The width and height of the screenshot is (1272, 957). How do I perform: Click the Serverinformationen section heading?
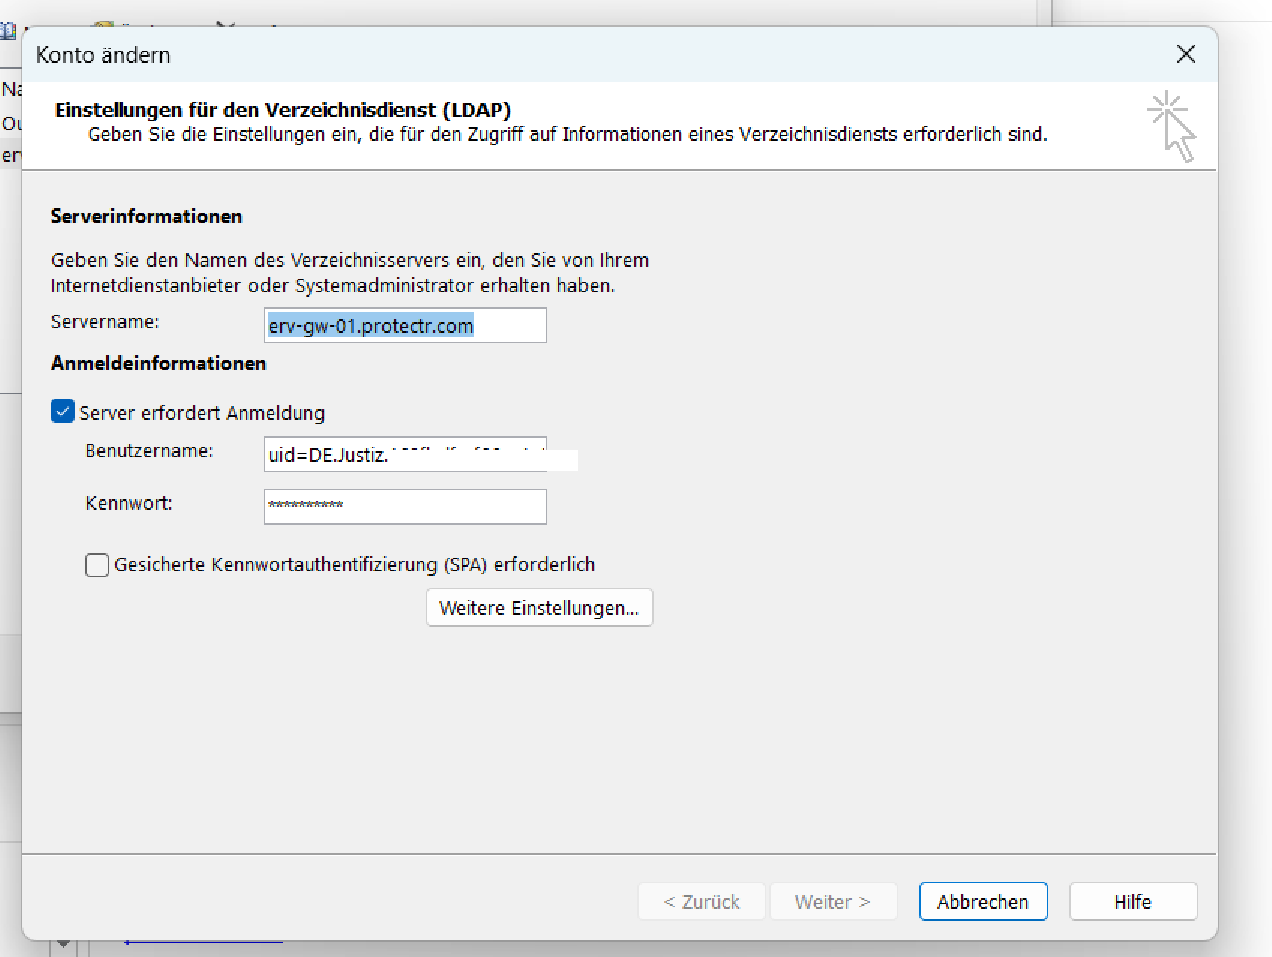(x=146, y=216)
